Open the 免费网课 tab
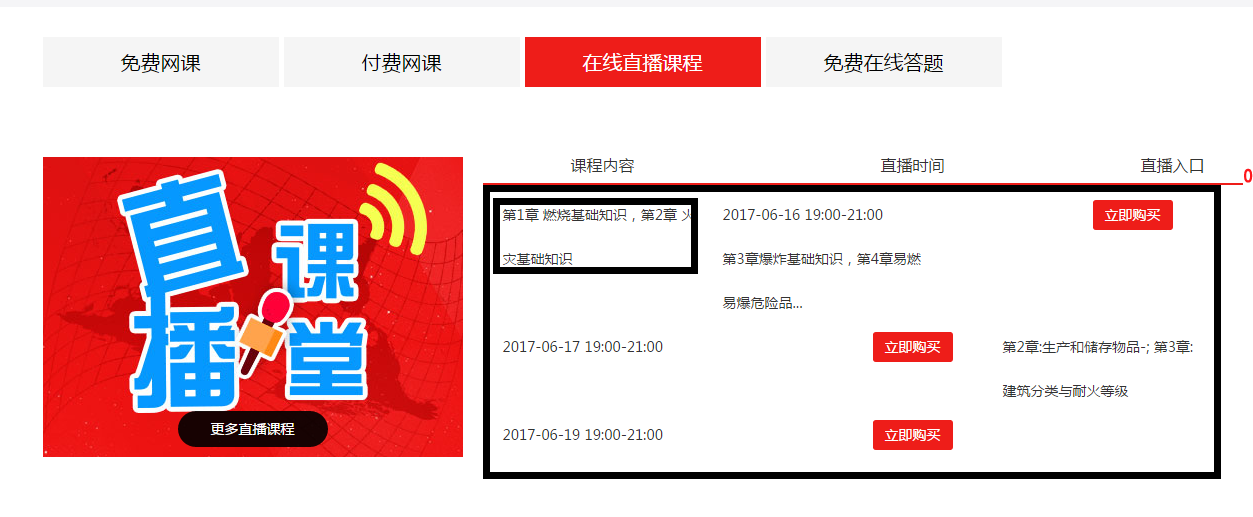 point(161,62)
